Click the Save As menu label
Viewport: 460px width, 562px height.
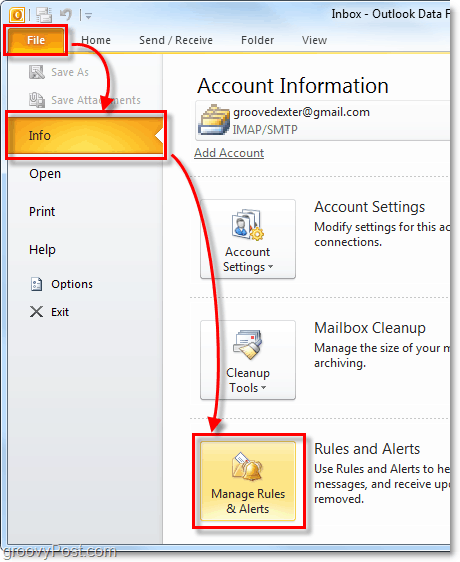[x=70, y=72]
